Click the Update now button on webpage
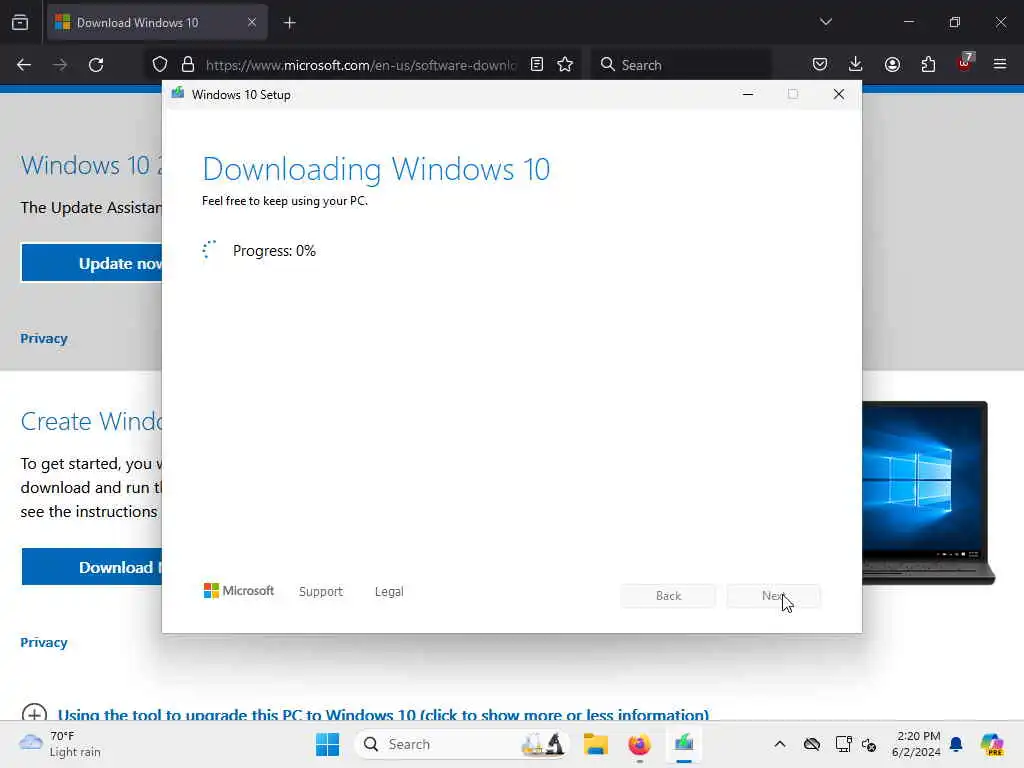The width and height of the screenshot is (1024, 768). pos(91,263)
